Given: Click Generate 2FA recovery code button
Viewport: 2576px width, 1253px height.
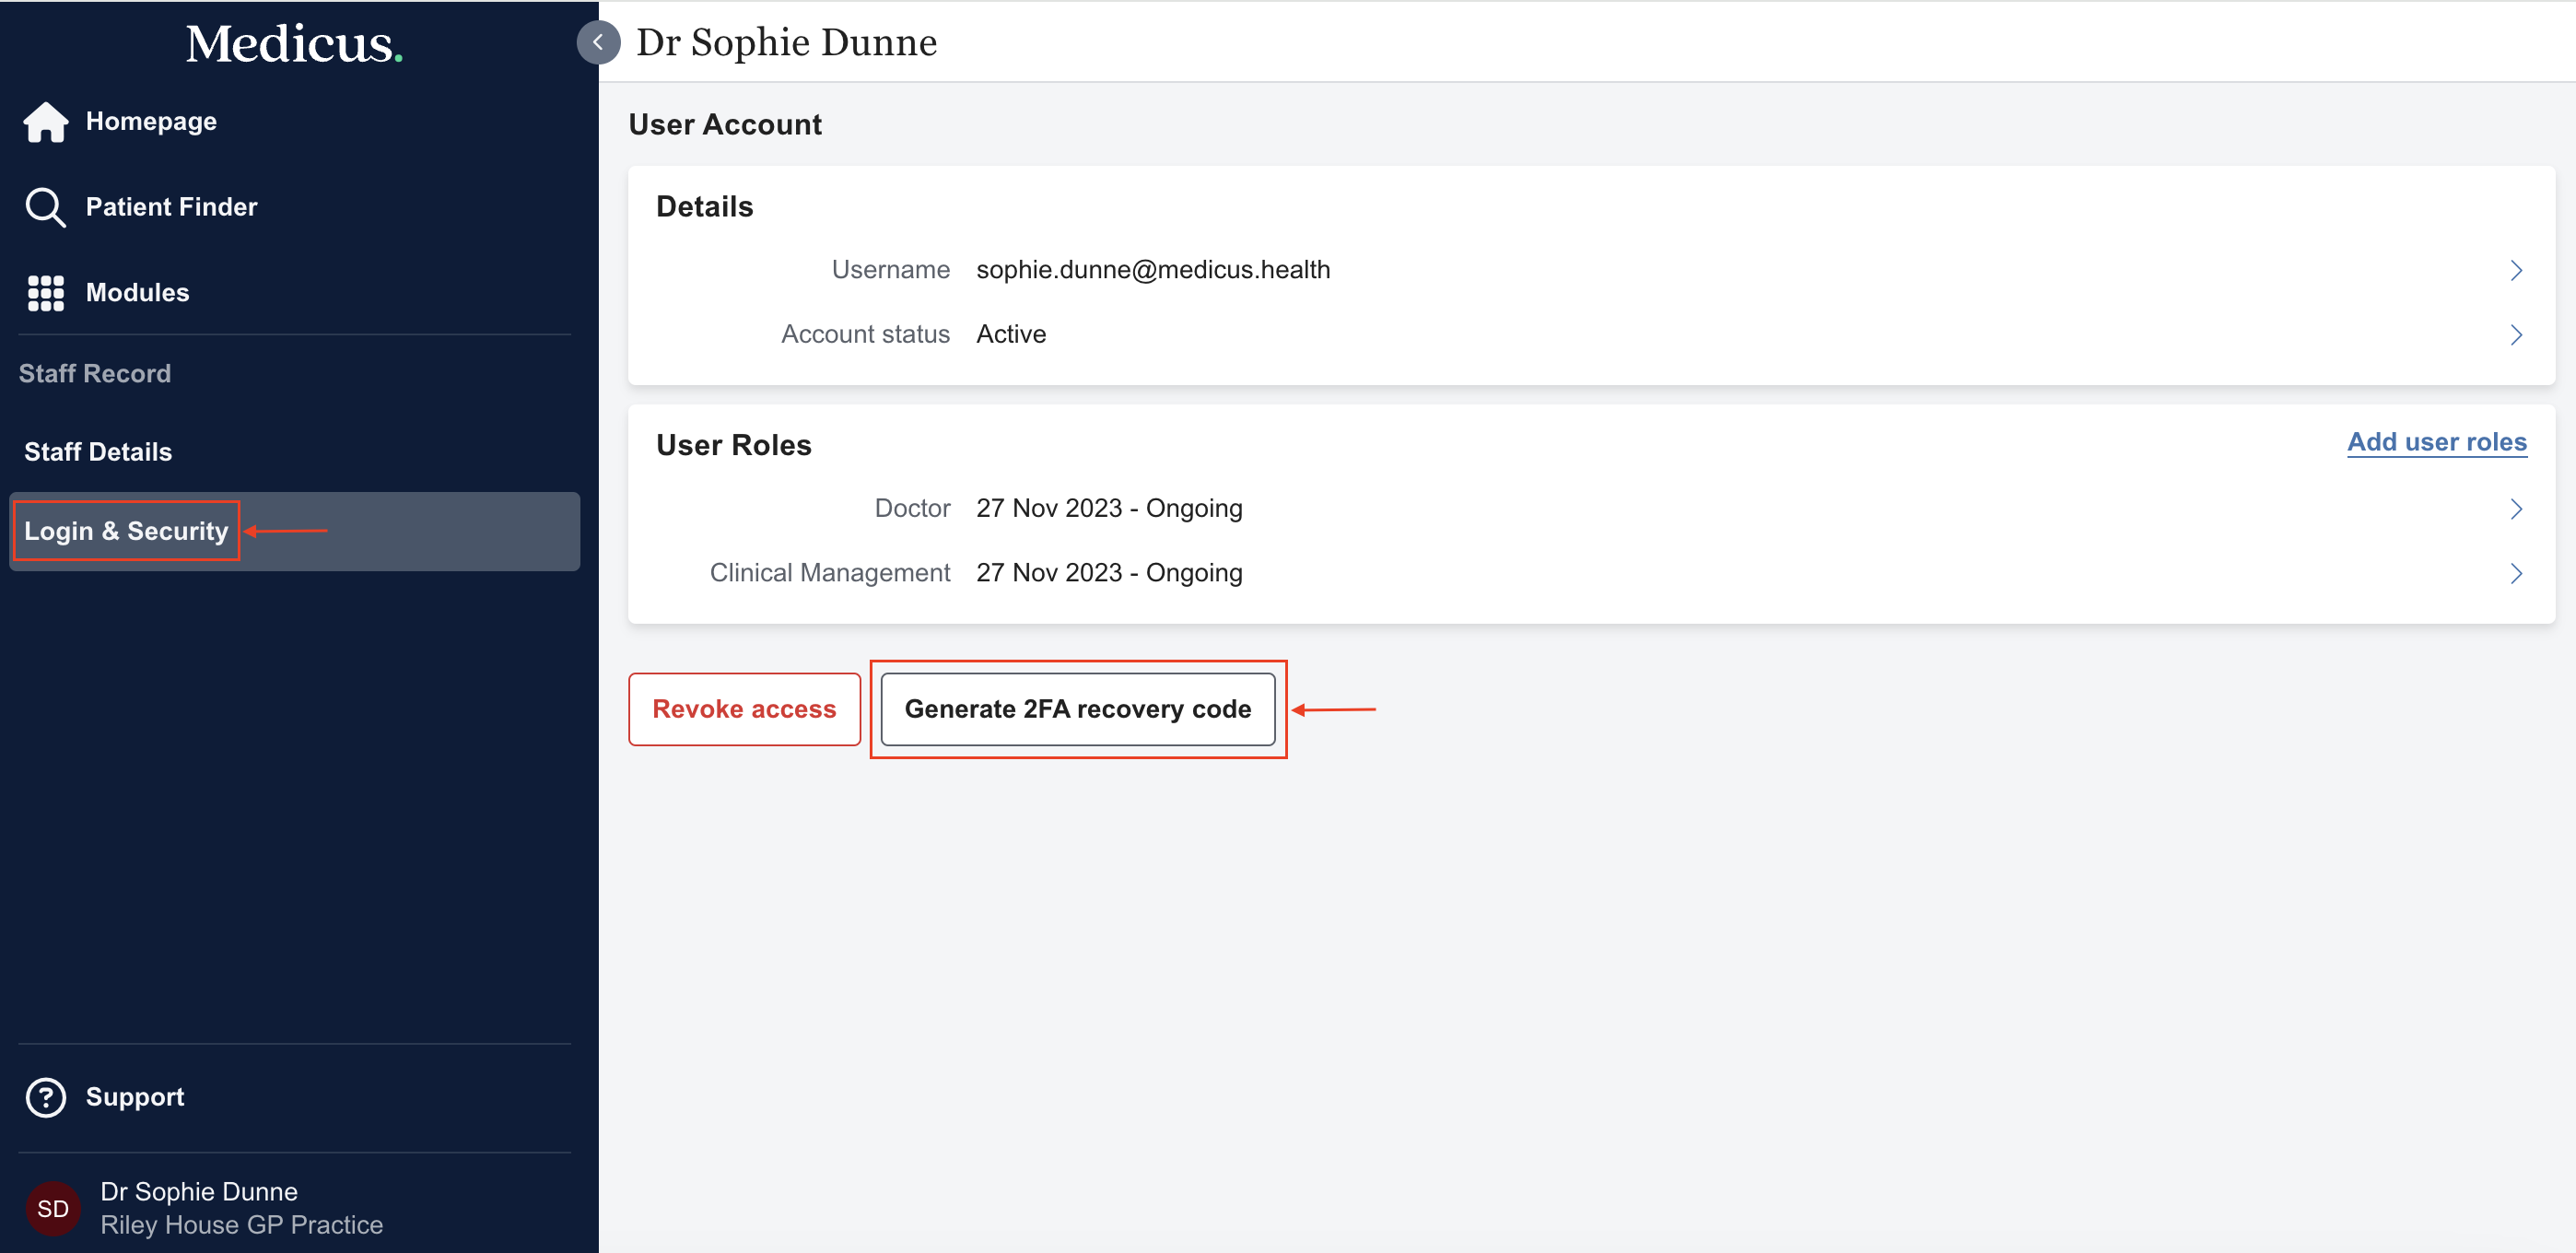Looking at the screenshot, I should [1077, 709].
